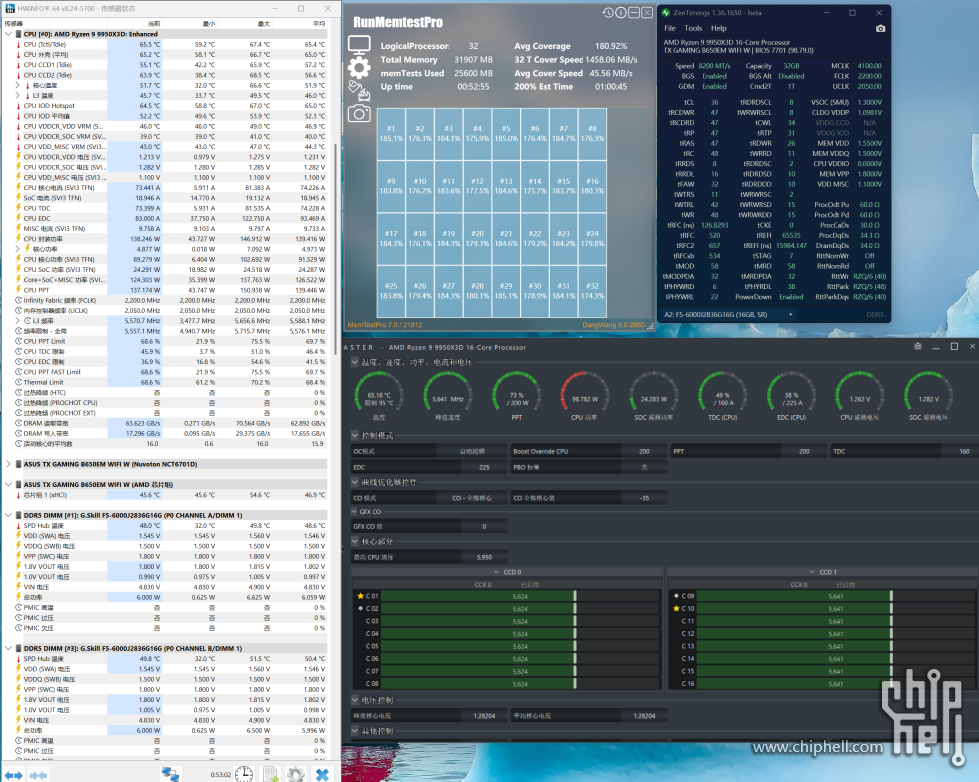
Task: Click 最高 CPU 速度 field showing 5,950
Action: (x=484, y=557)
